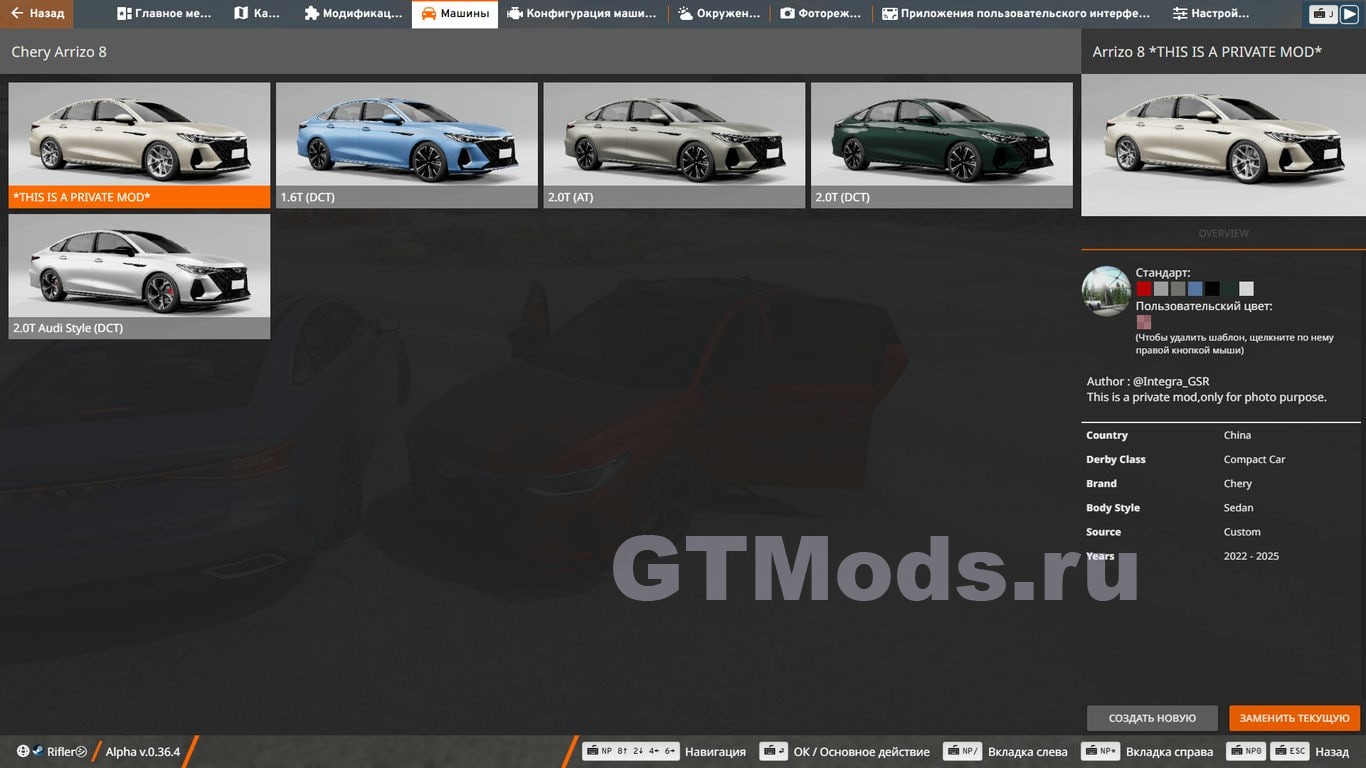Click the Steam logo icon beside Rifler

click(38, 751)
